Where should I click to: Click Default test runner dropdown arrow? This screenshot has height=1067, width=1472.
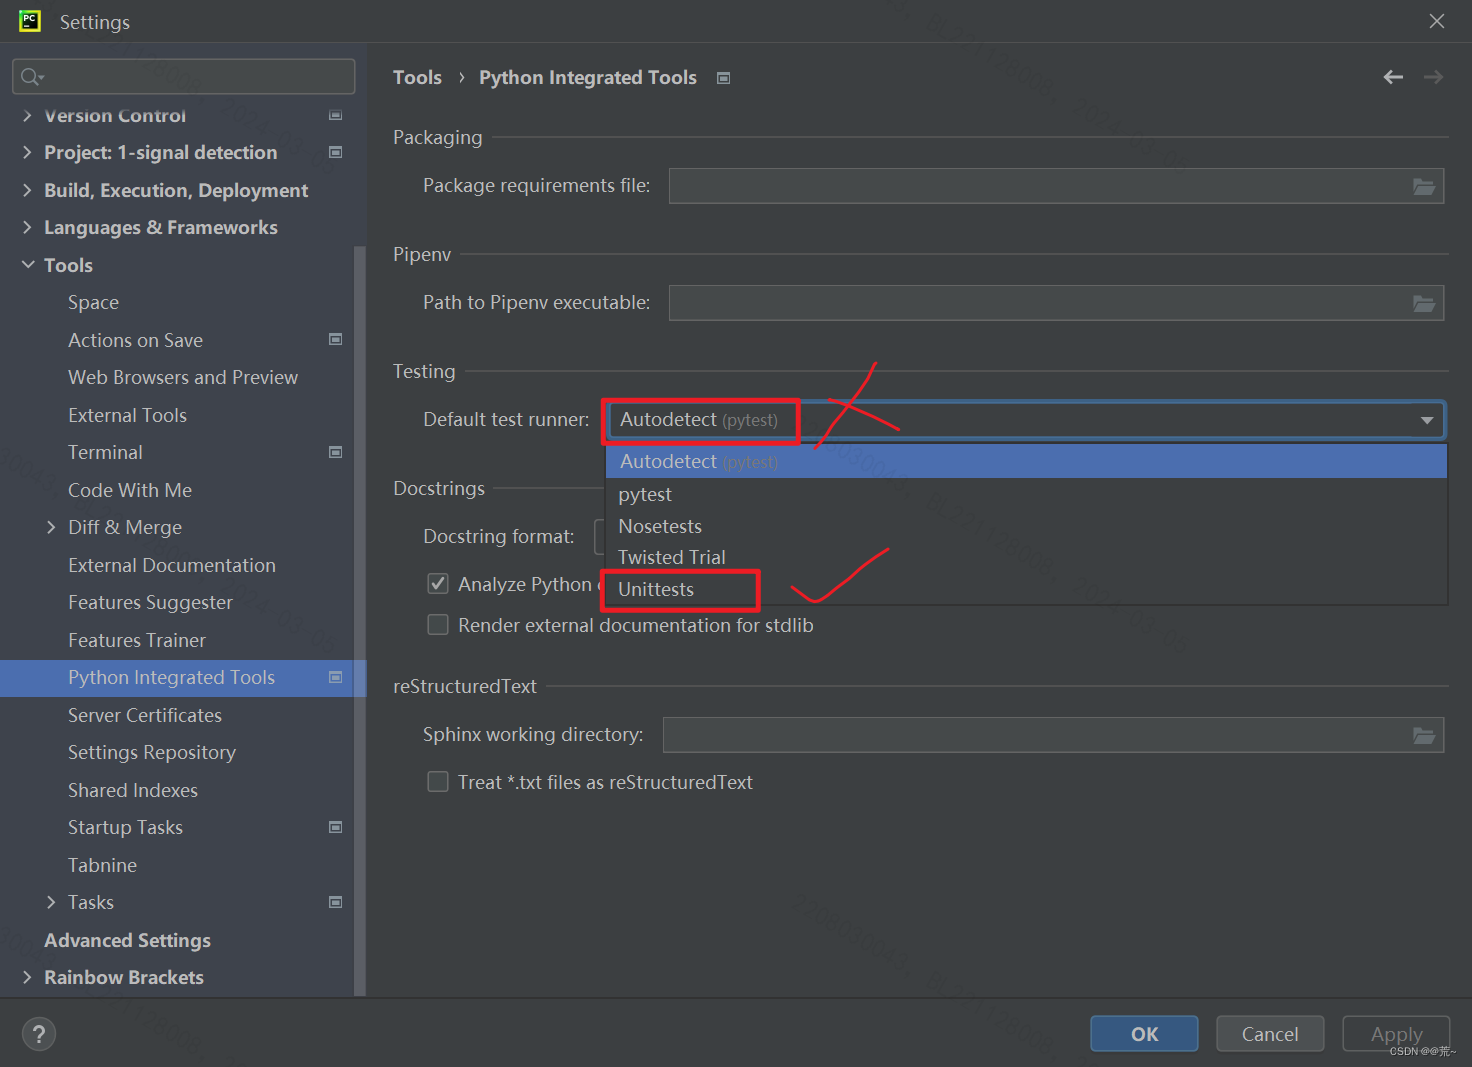coord(1427,420)
